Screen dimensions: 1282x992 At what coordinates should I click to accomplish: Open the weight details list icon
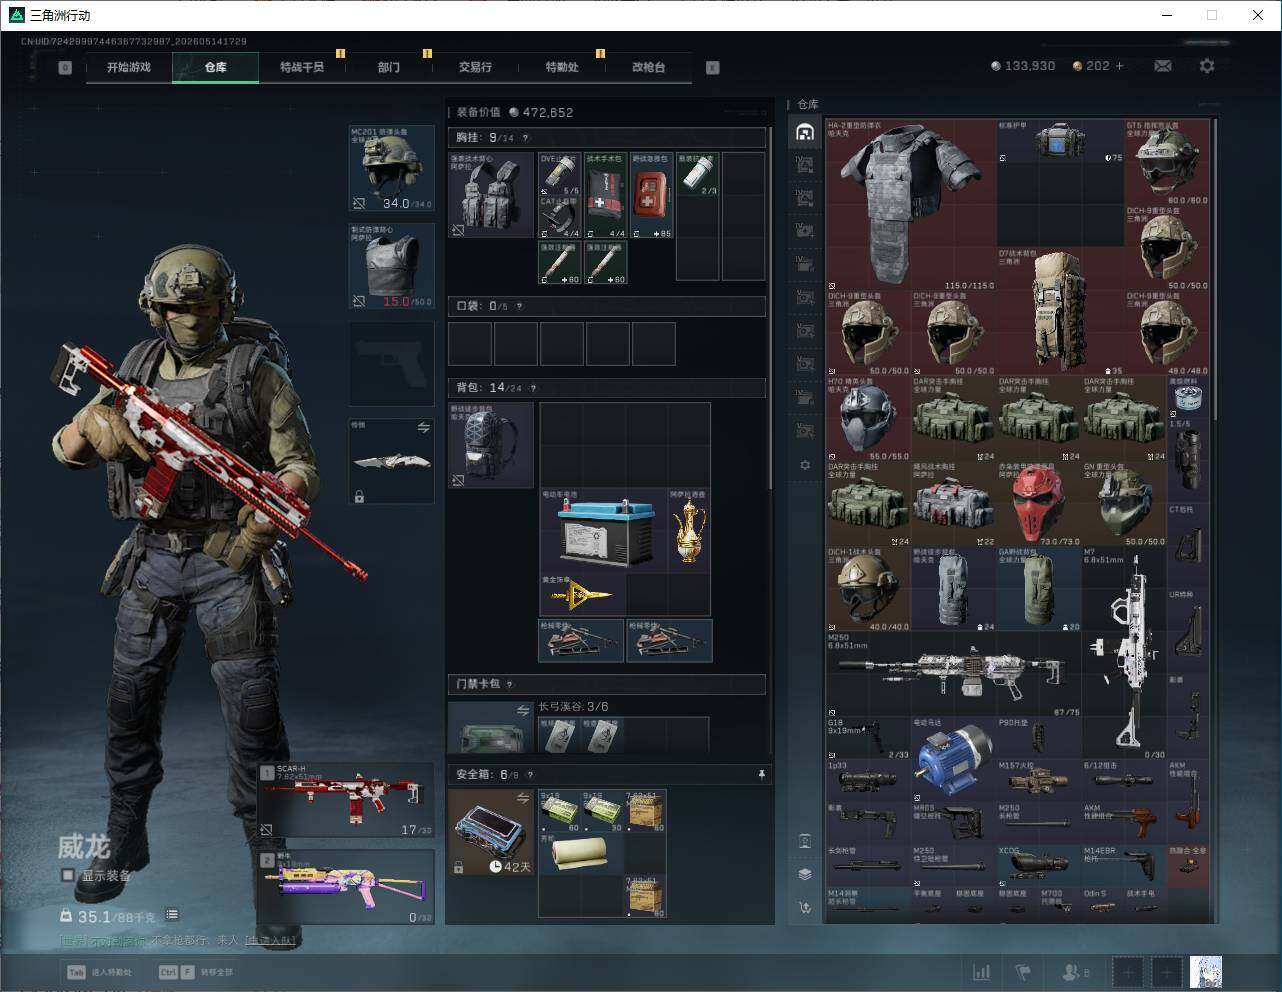pos(172,914)
